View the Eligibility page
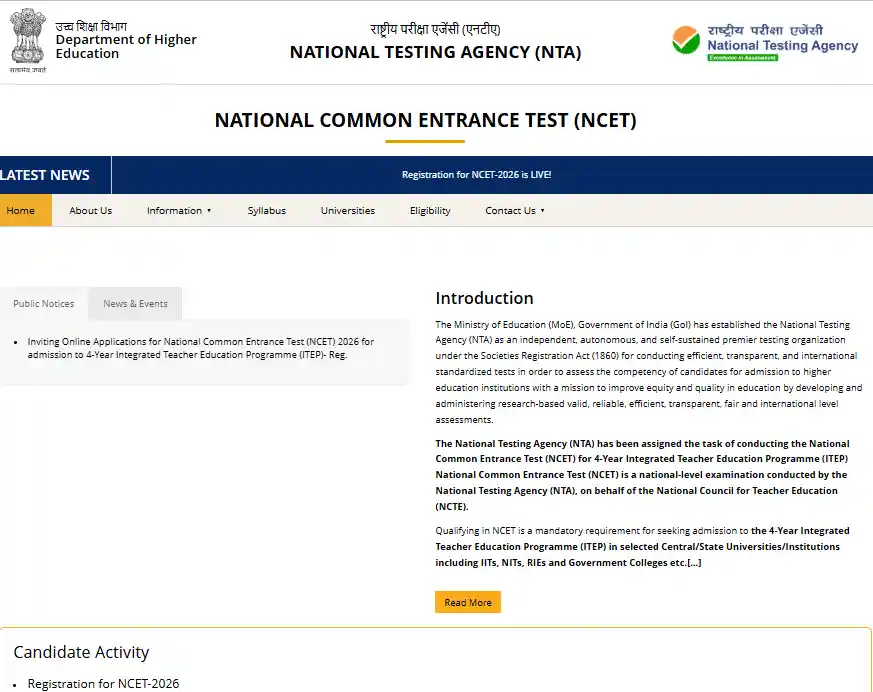The width and height of the screenshot is (873, 692). pyautogui.click(x=429, y=211)
